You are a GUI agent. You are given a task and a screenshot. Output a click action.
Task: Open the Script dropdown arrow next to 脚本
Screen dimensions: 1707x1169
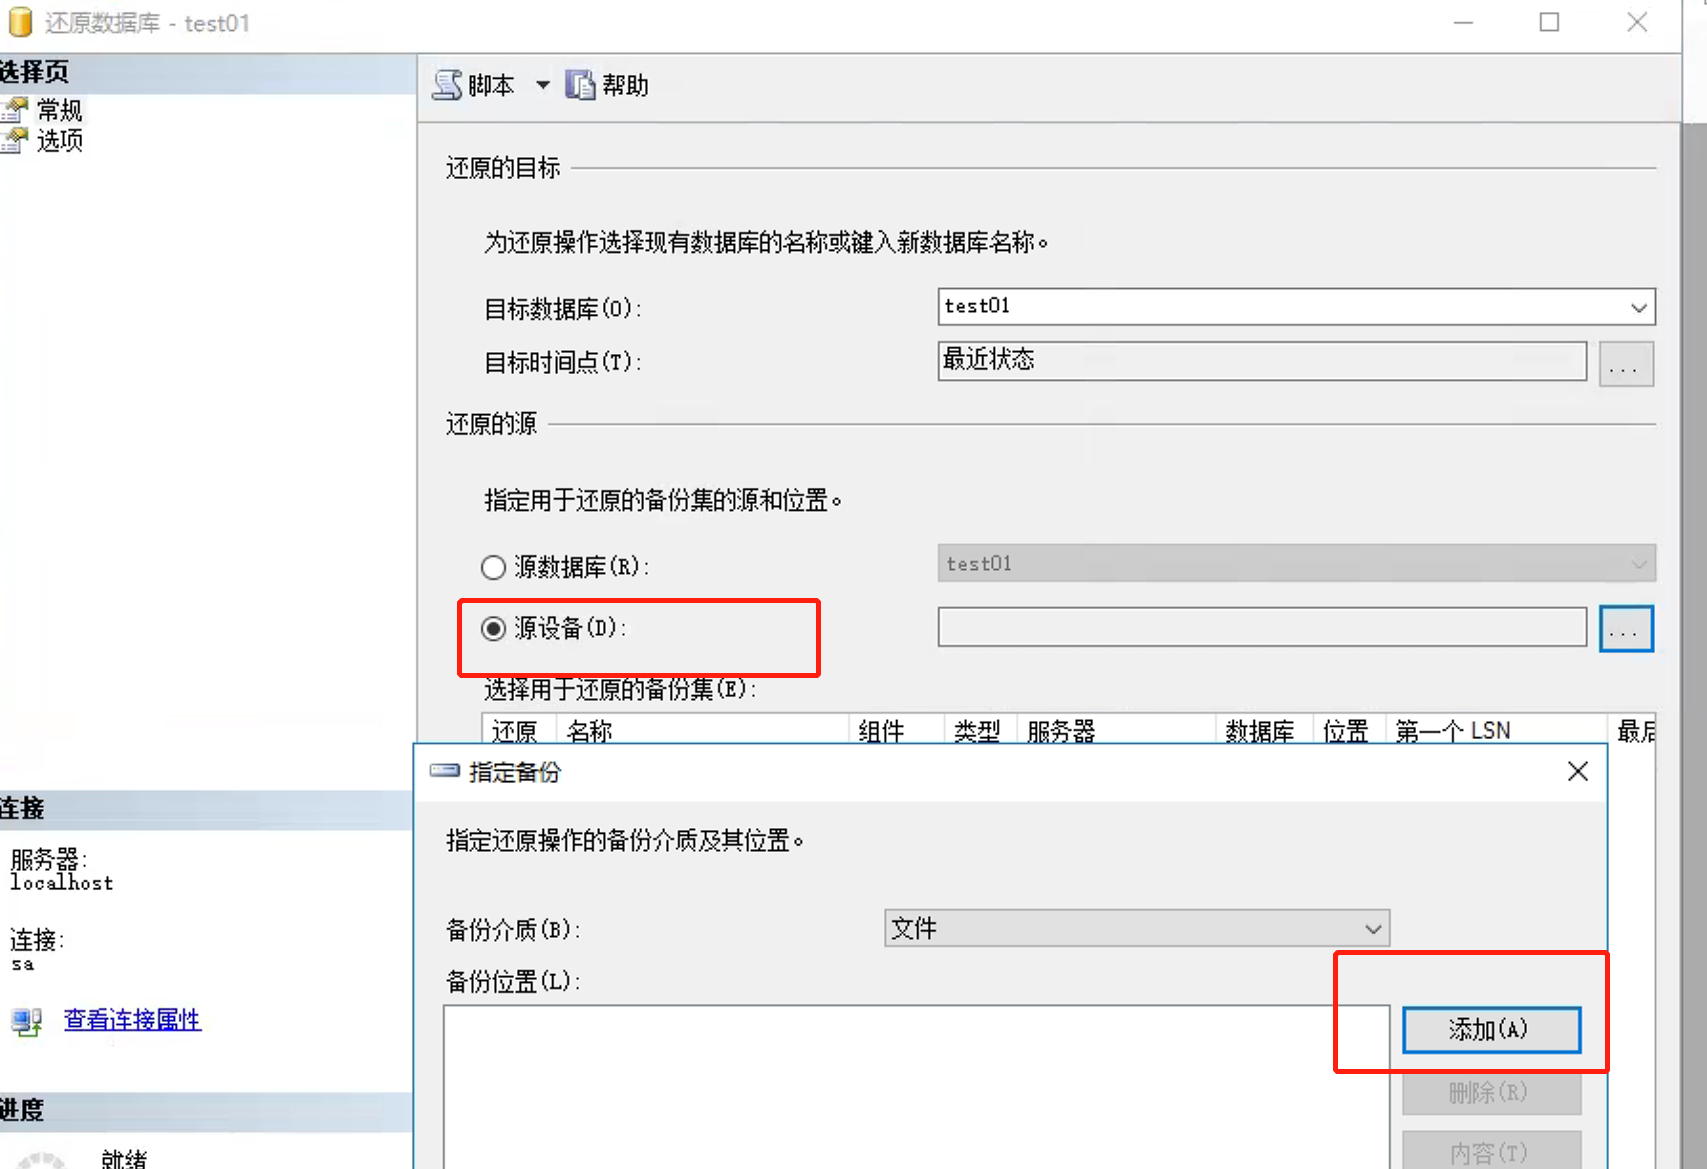click(x=542, y=85)
